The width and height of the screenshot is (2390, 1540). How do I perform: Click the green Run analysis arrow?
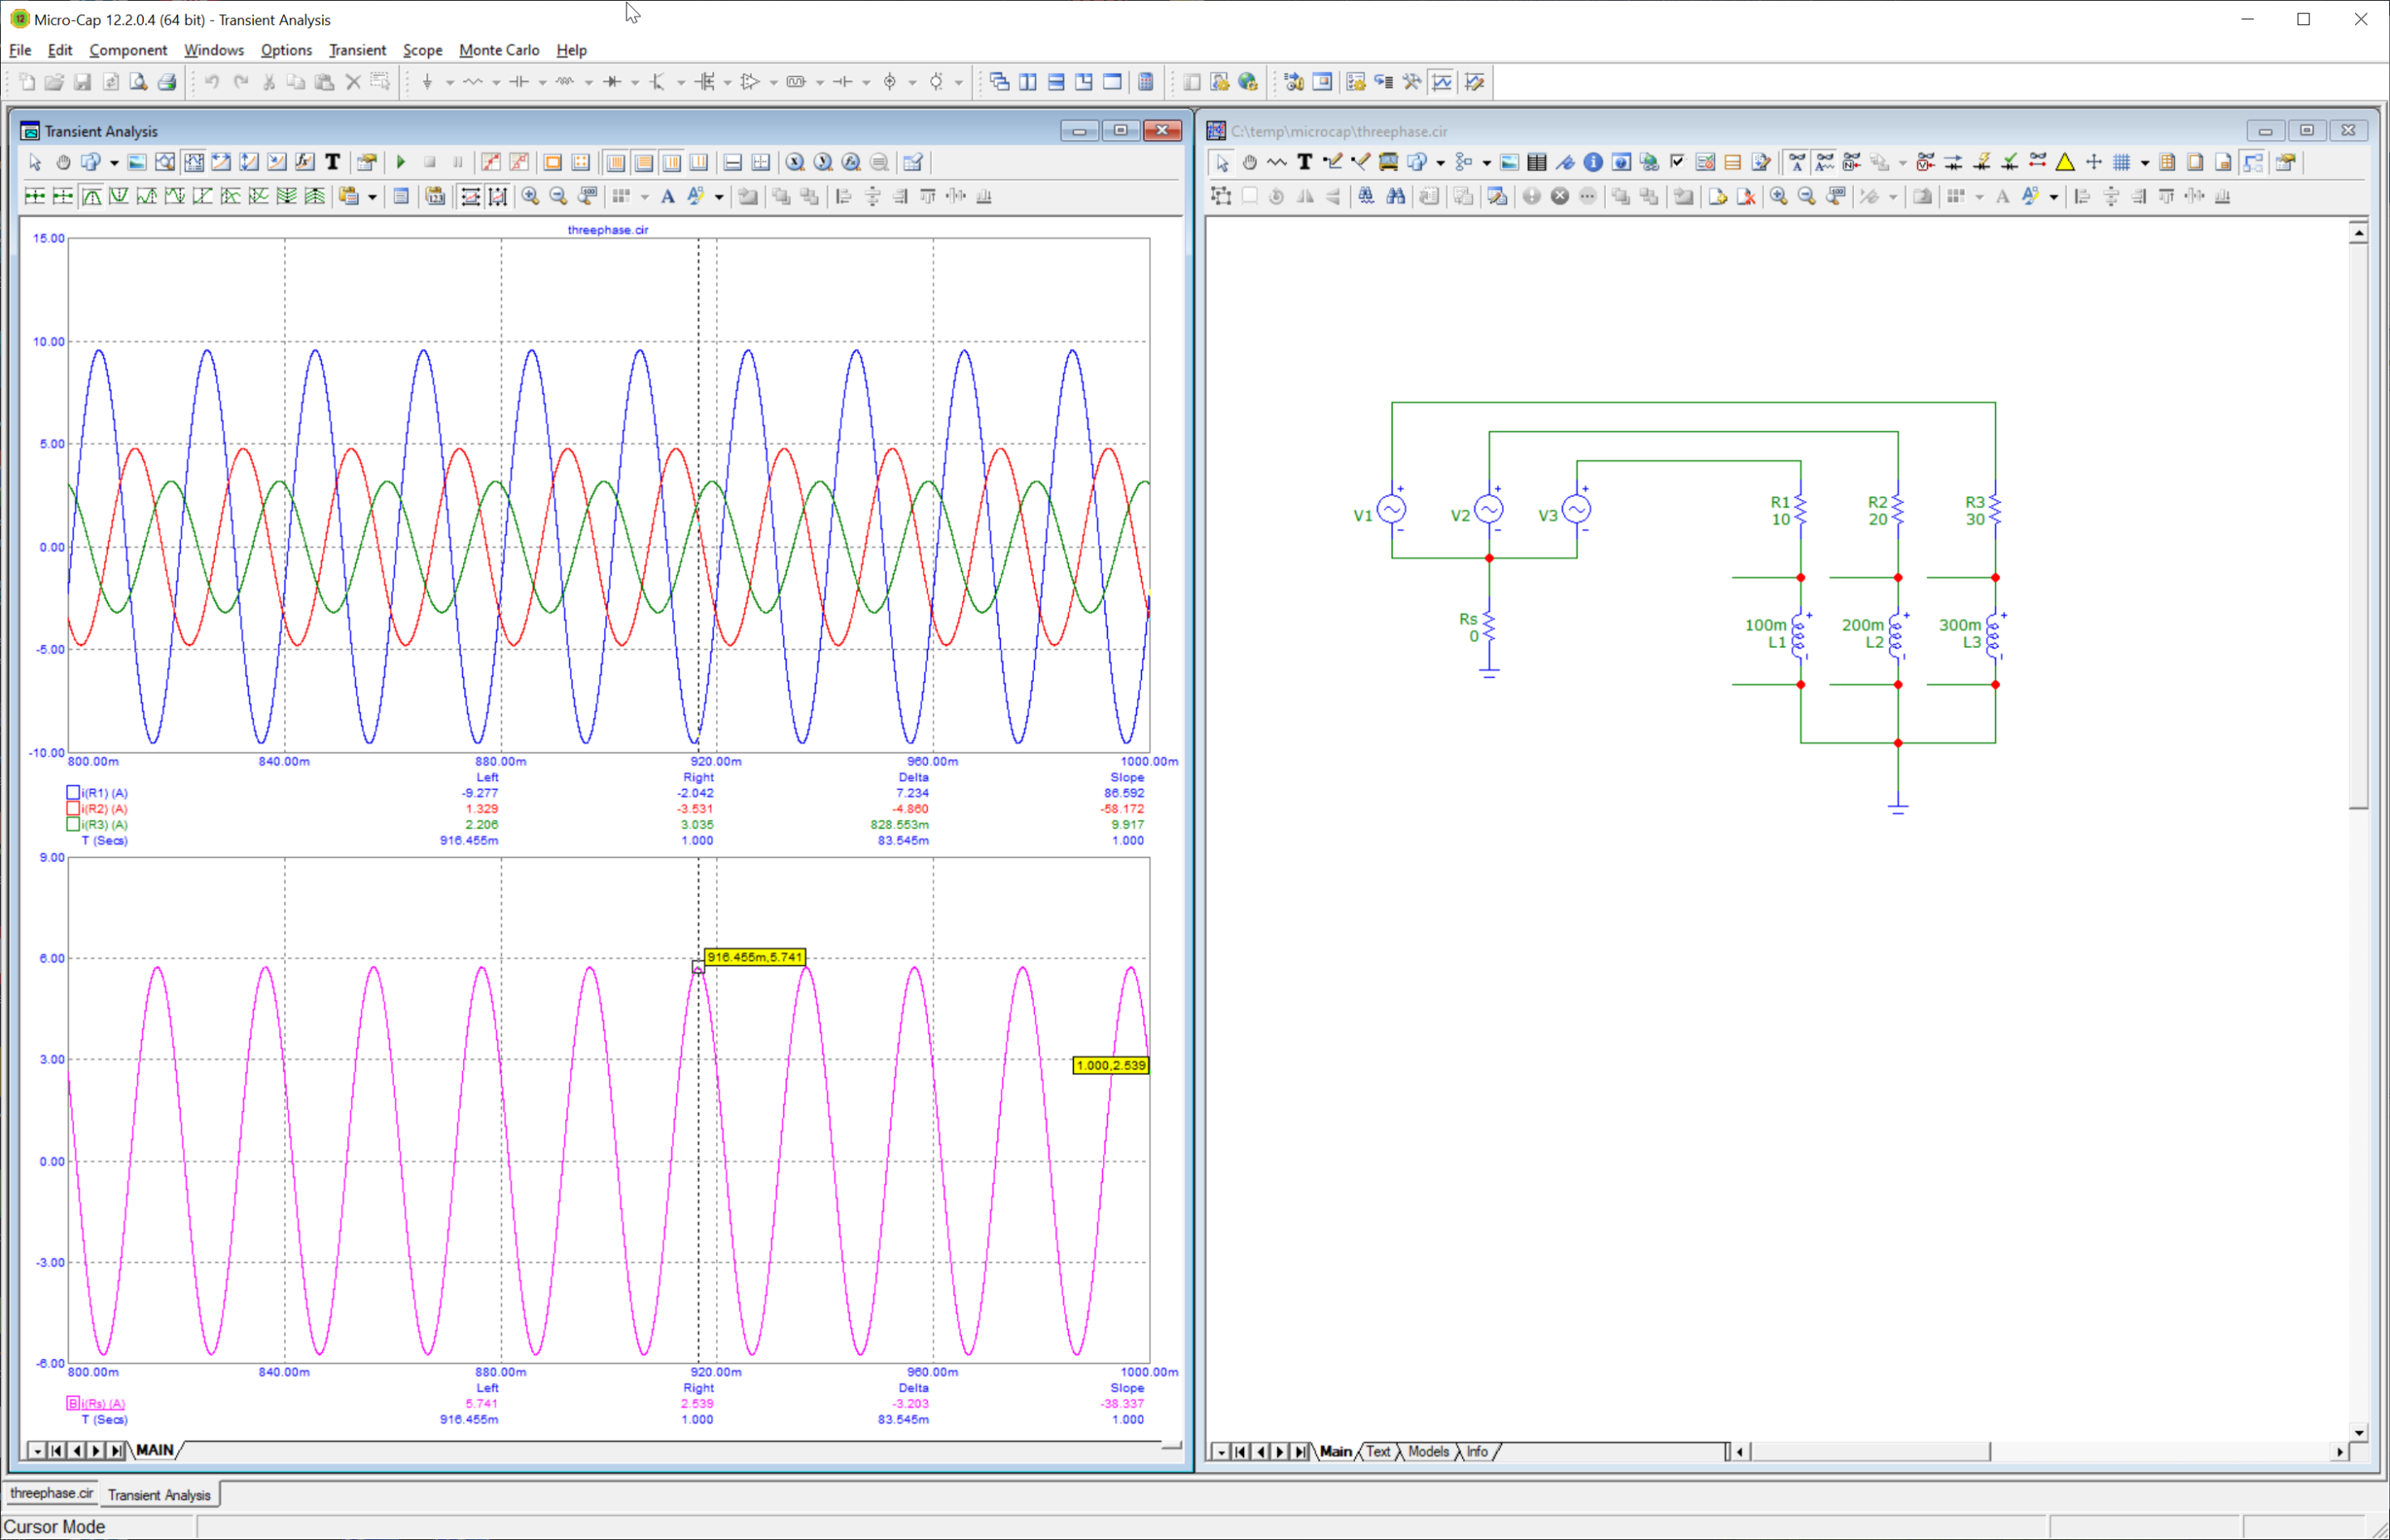pyautogui.click(x=401, y=162)
